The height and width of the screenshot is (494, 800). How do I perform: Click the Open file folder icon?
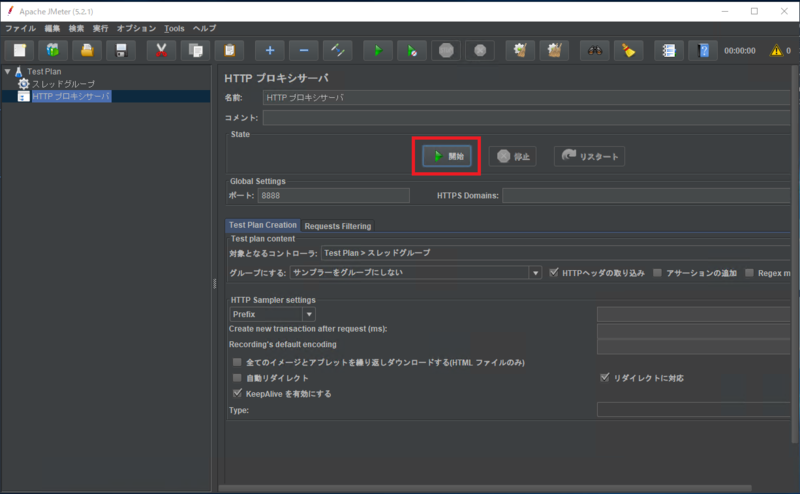87,51
